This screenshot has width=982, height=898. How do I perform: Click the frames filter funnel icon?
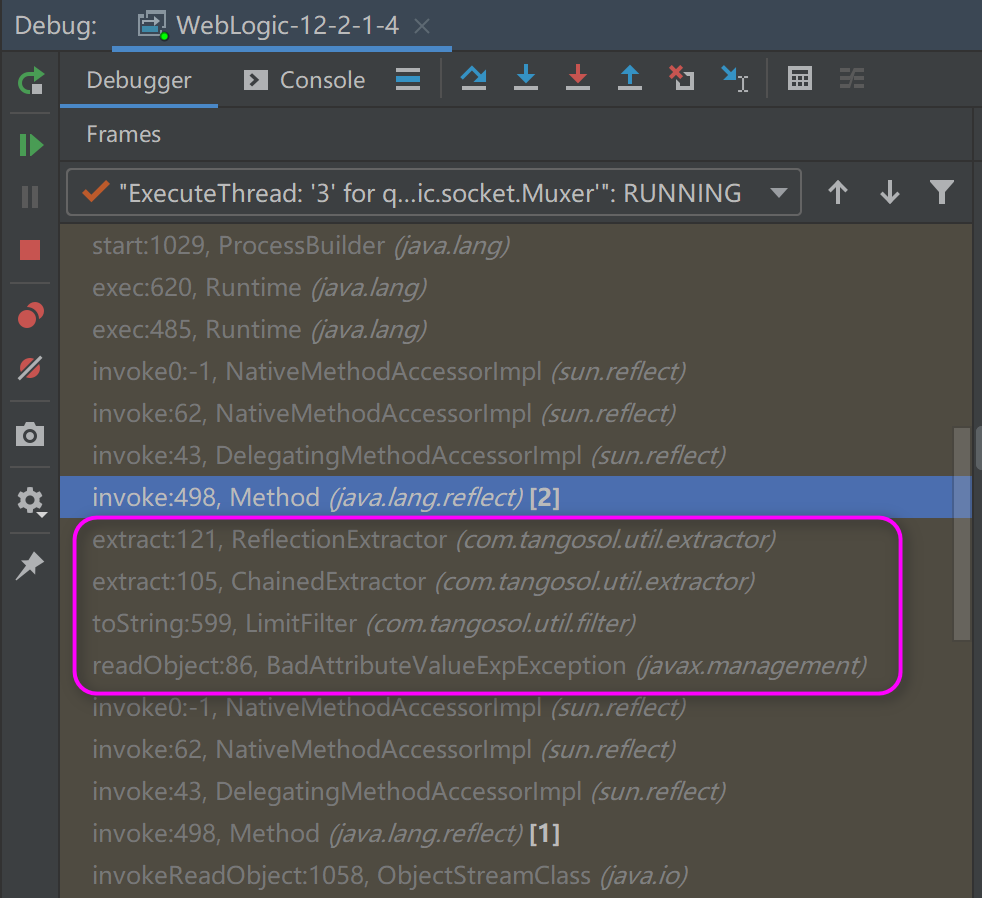(x=941, y=192)
